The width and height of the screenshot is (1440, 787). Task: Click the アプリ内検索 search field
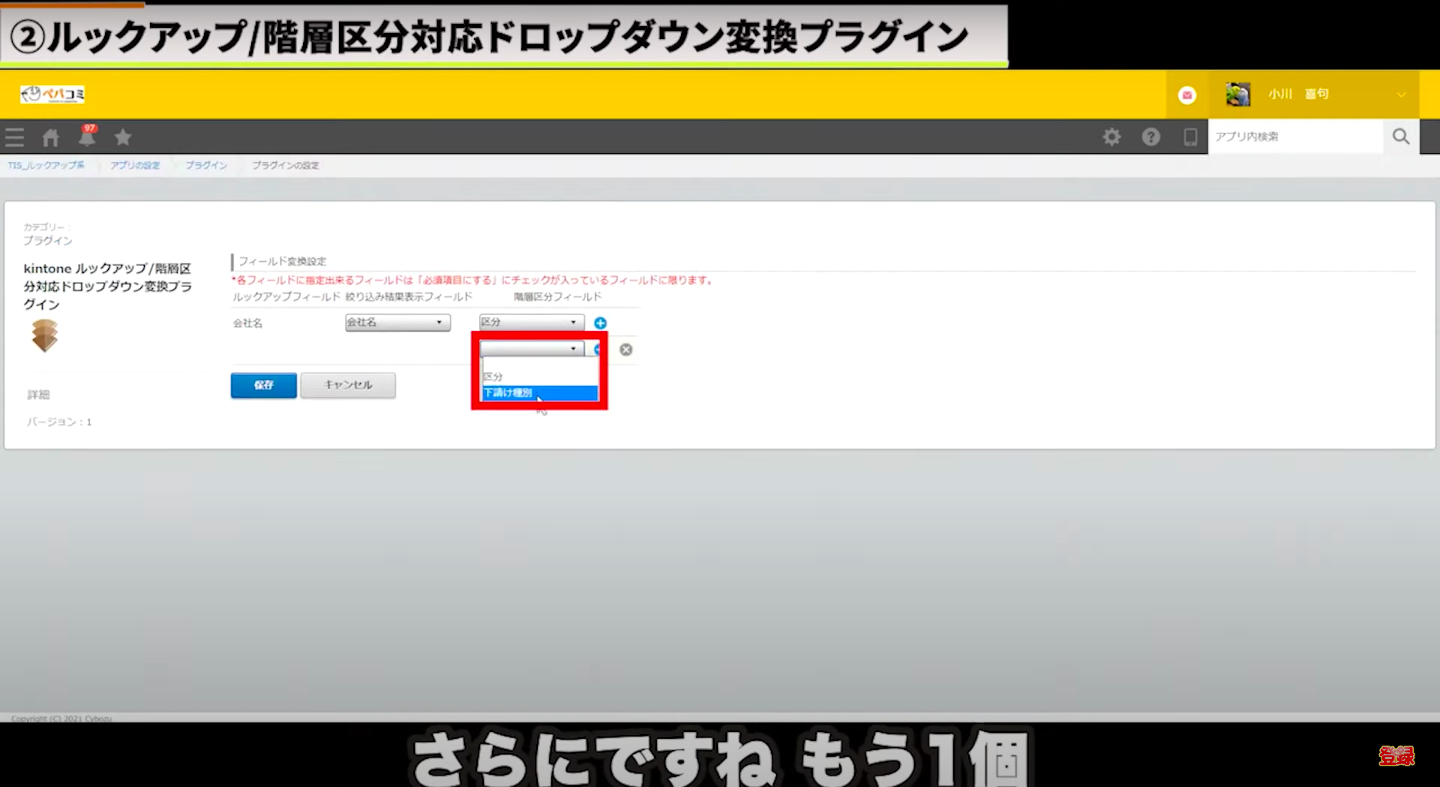[x=1294, y=137]
